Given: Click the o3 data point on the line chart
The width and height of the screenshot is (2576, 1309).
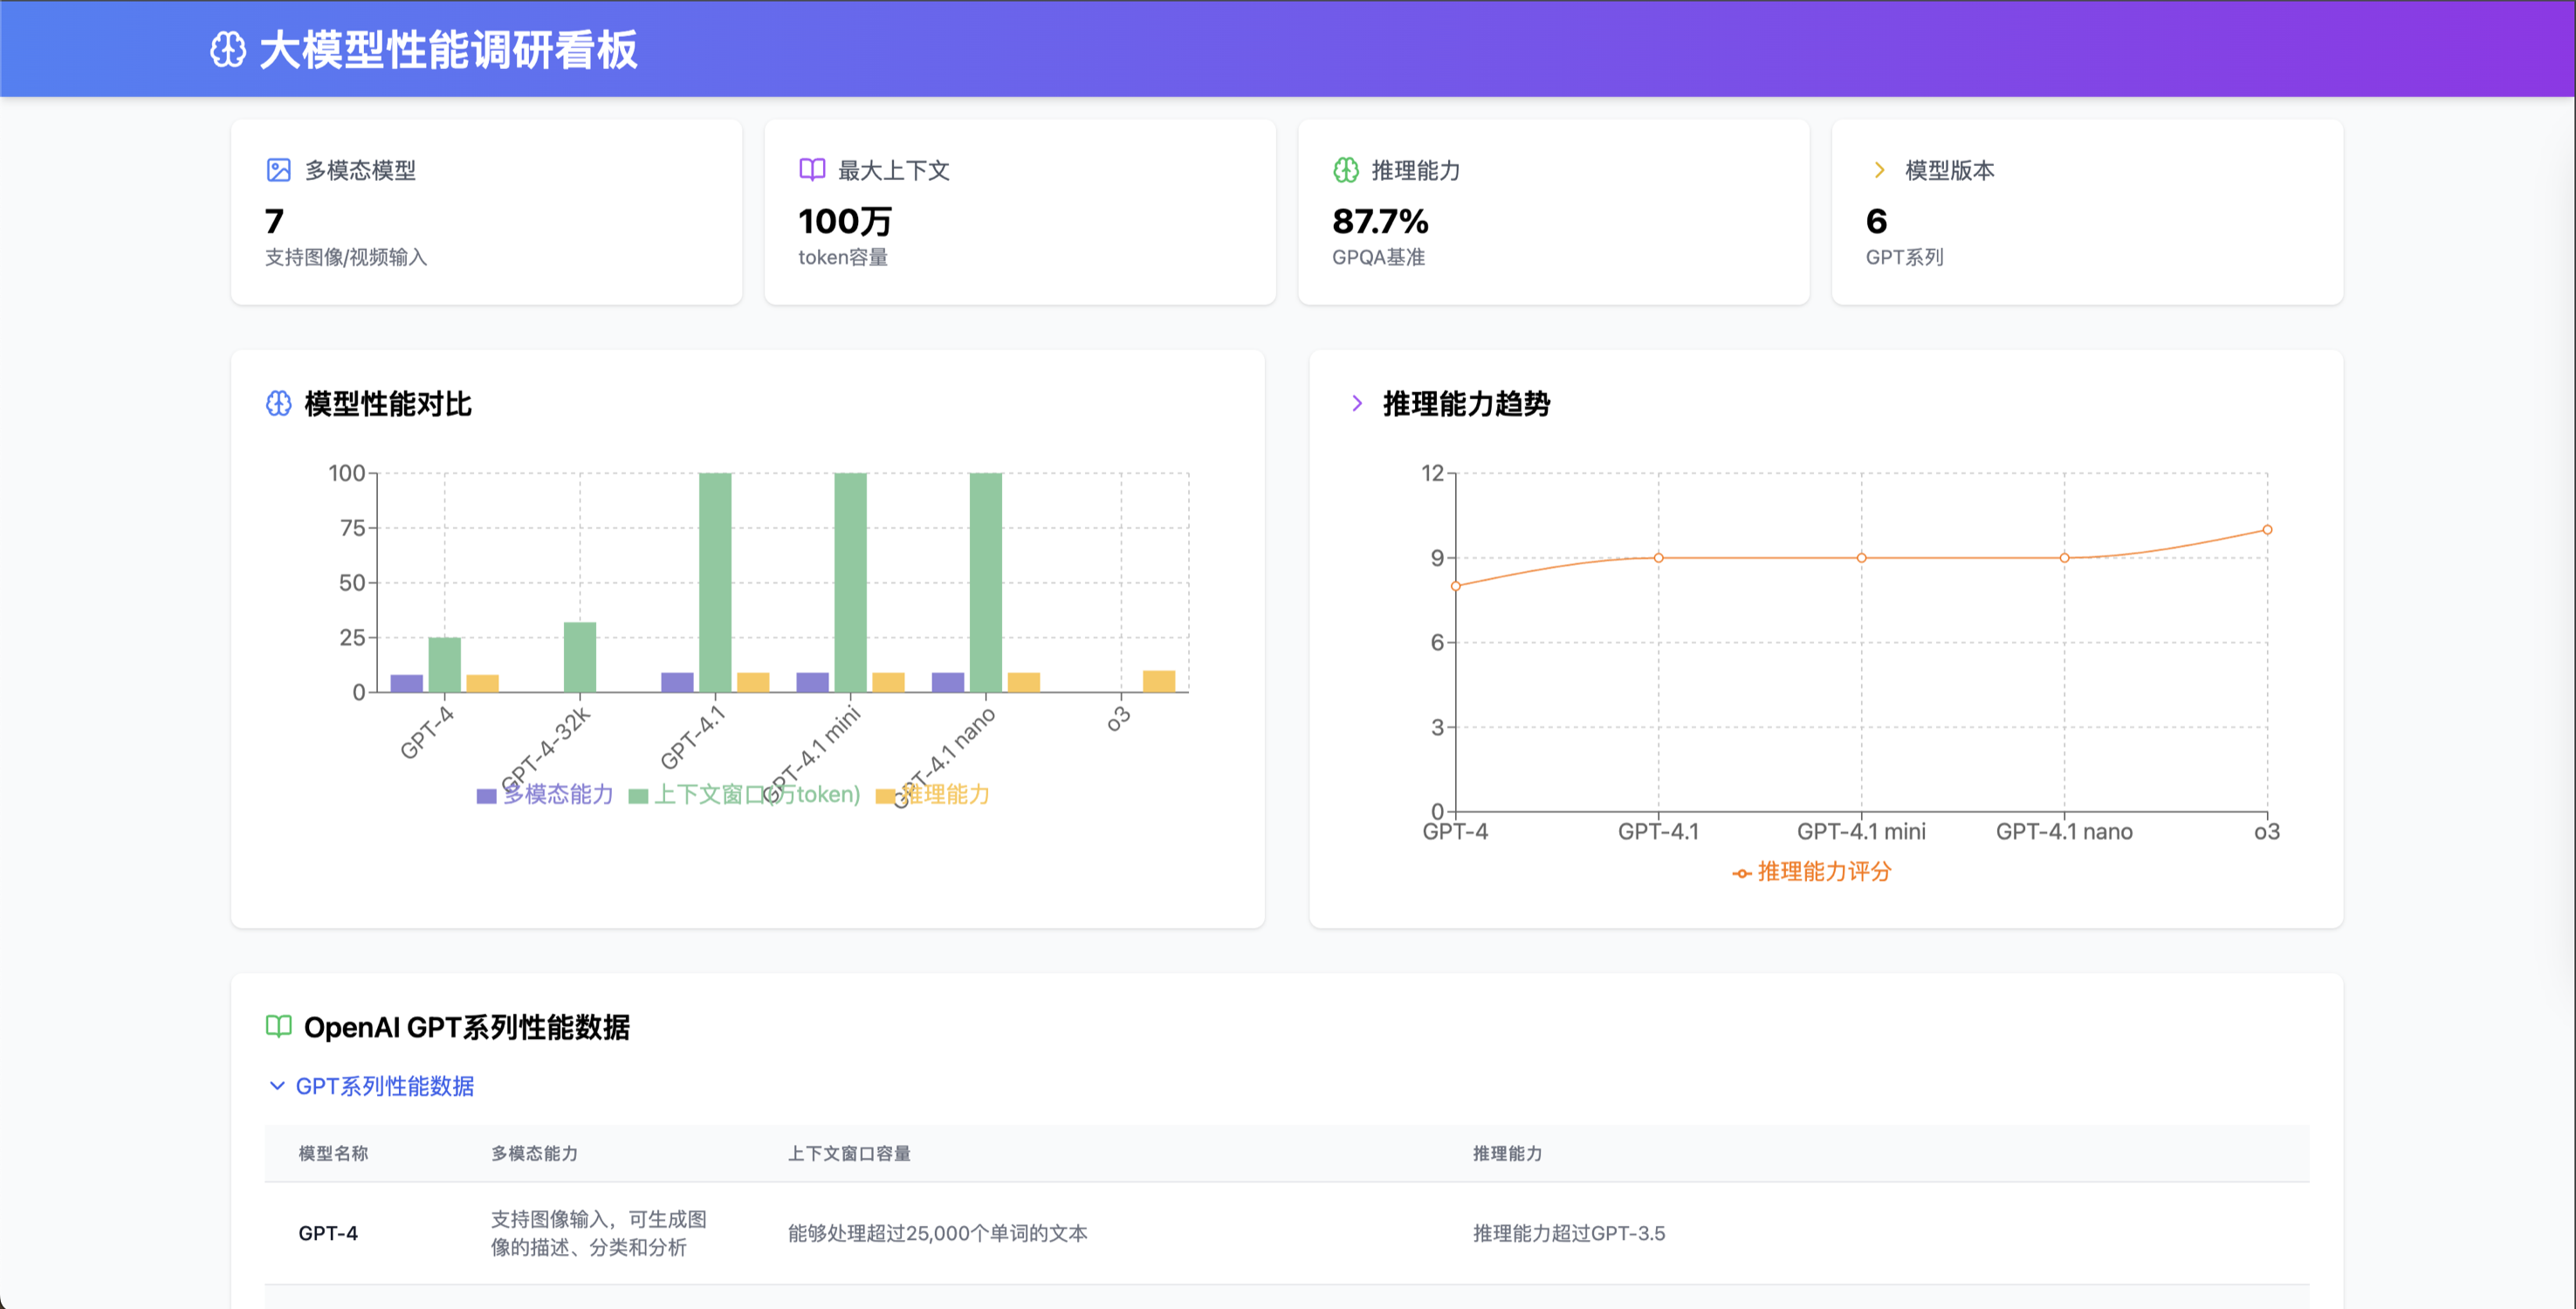Looking at the screenshot, I should coord(2267,530).
